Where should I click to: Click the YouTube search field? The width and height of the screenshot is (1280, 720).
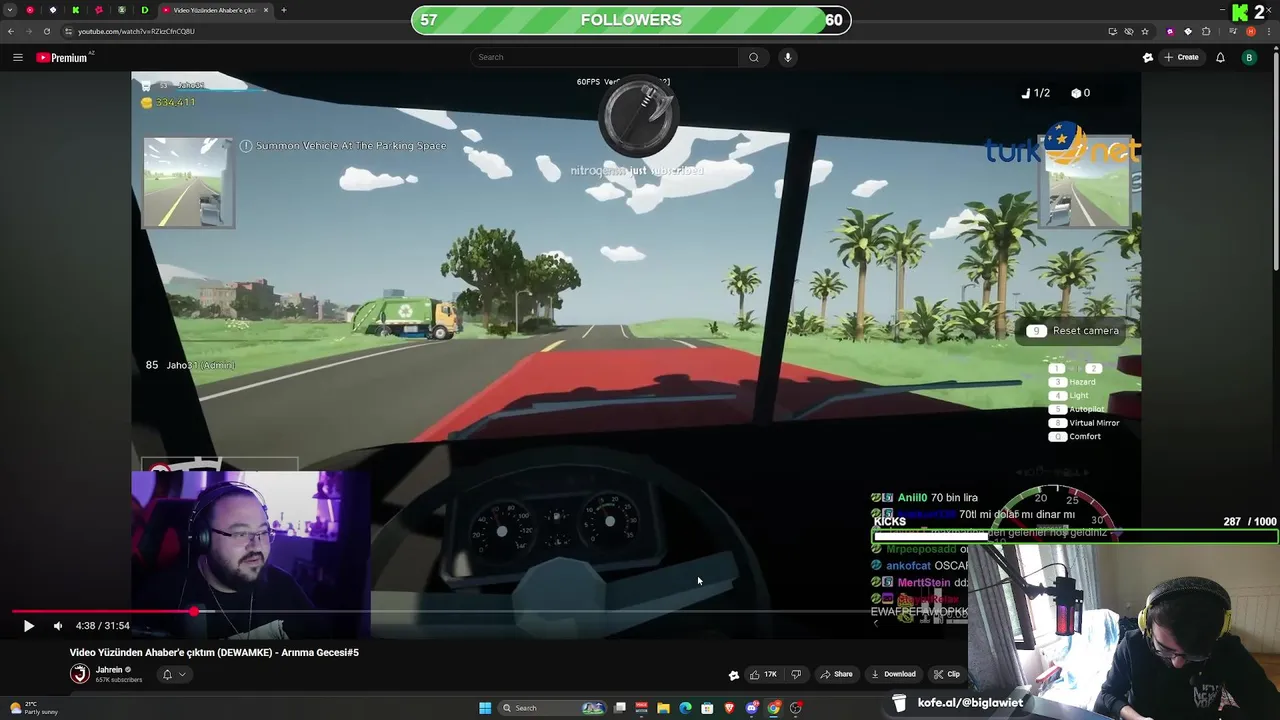(x=605, y=57)
